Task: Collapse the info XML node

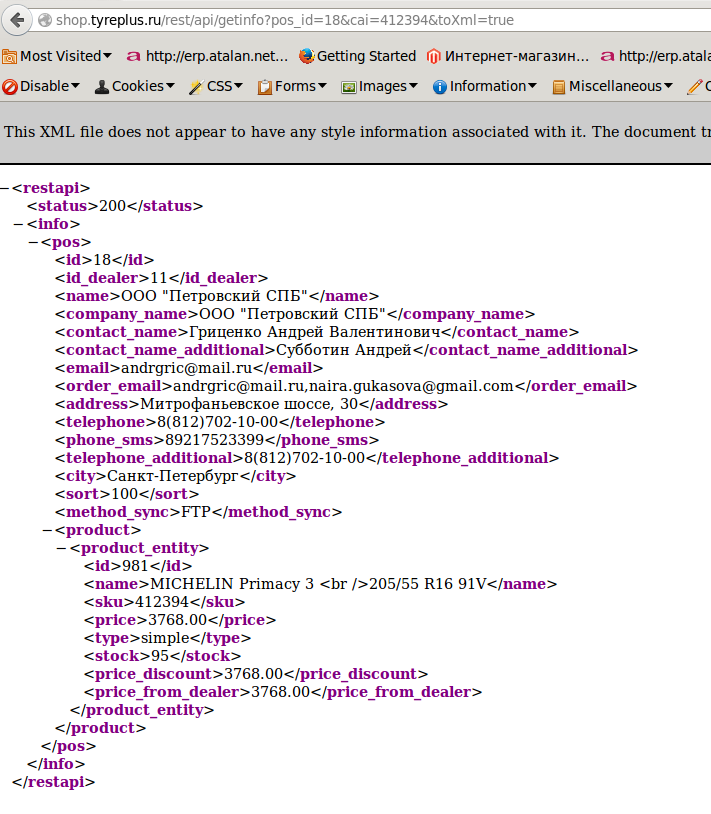Action: click(x=18, y=224)
